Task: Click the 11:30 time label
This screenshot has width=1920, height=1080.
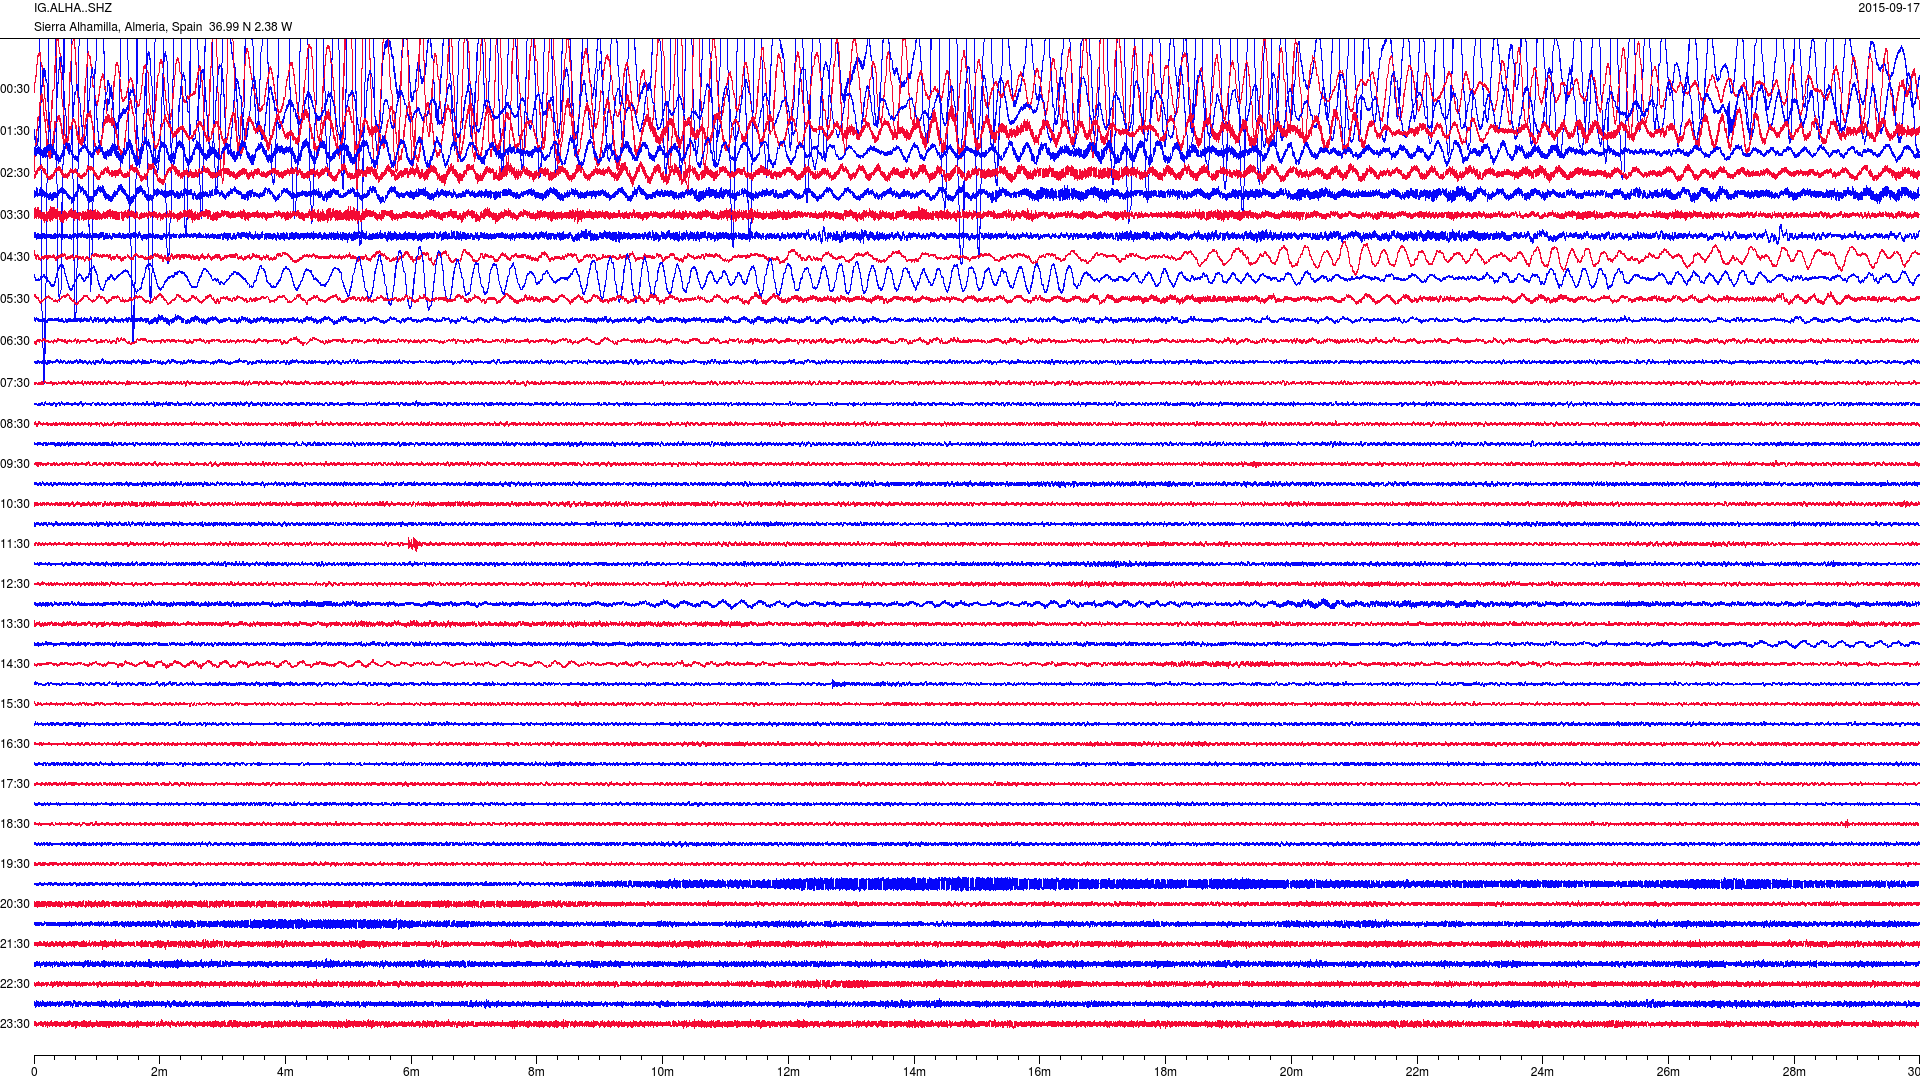Action: coord(15,544)
